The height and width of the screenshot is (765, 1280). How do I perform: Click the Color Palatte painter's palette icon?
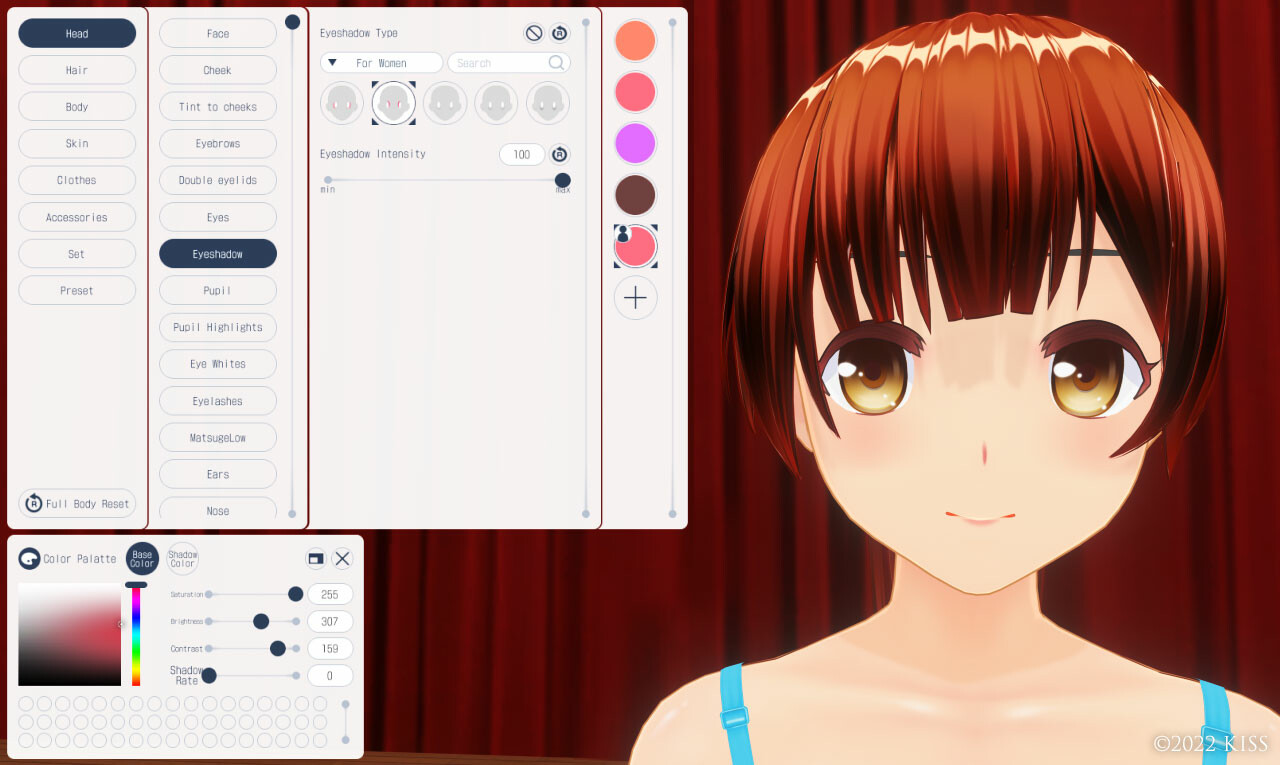click(27, 558)
